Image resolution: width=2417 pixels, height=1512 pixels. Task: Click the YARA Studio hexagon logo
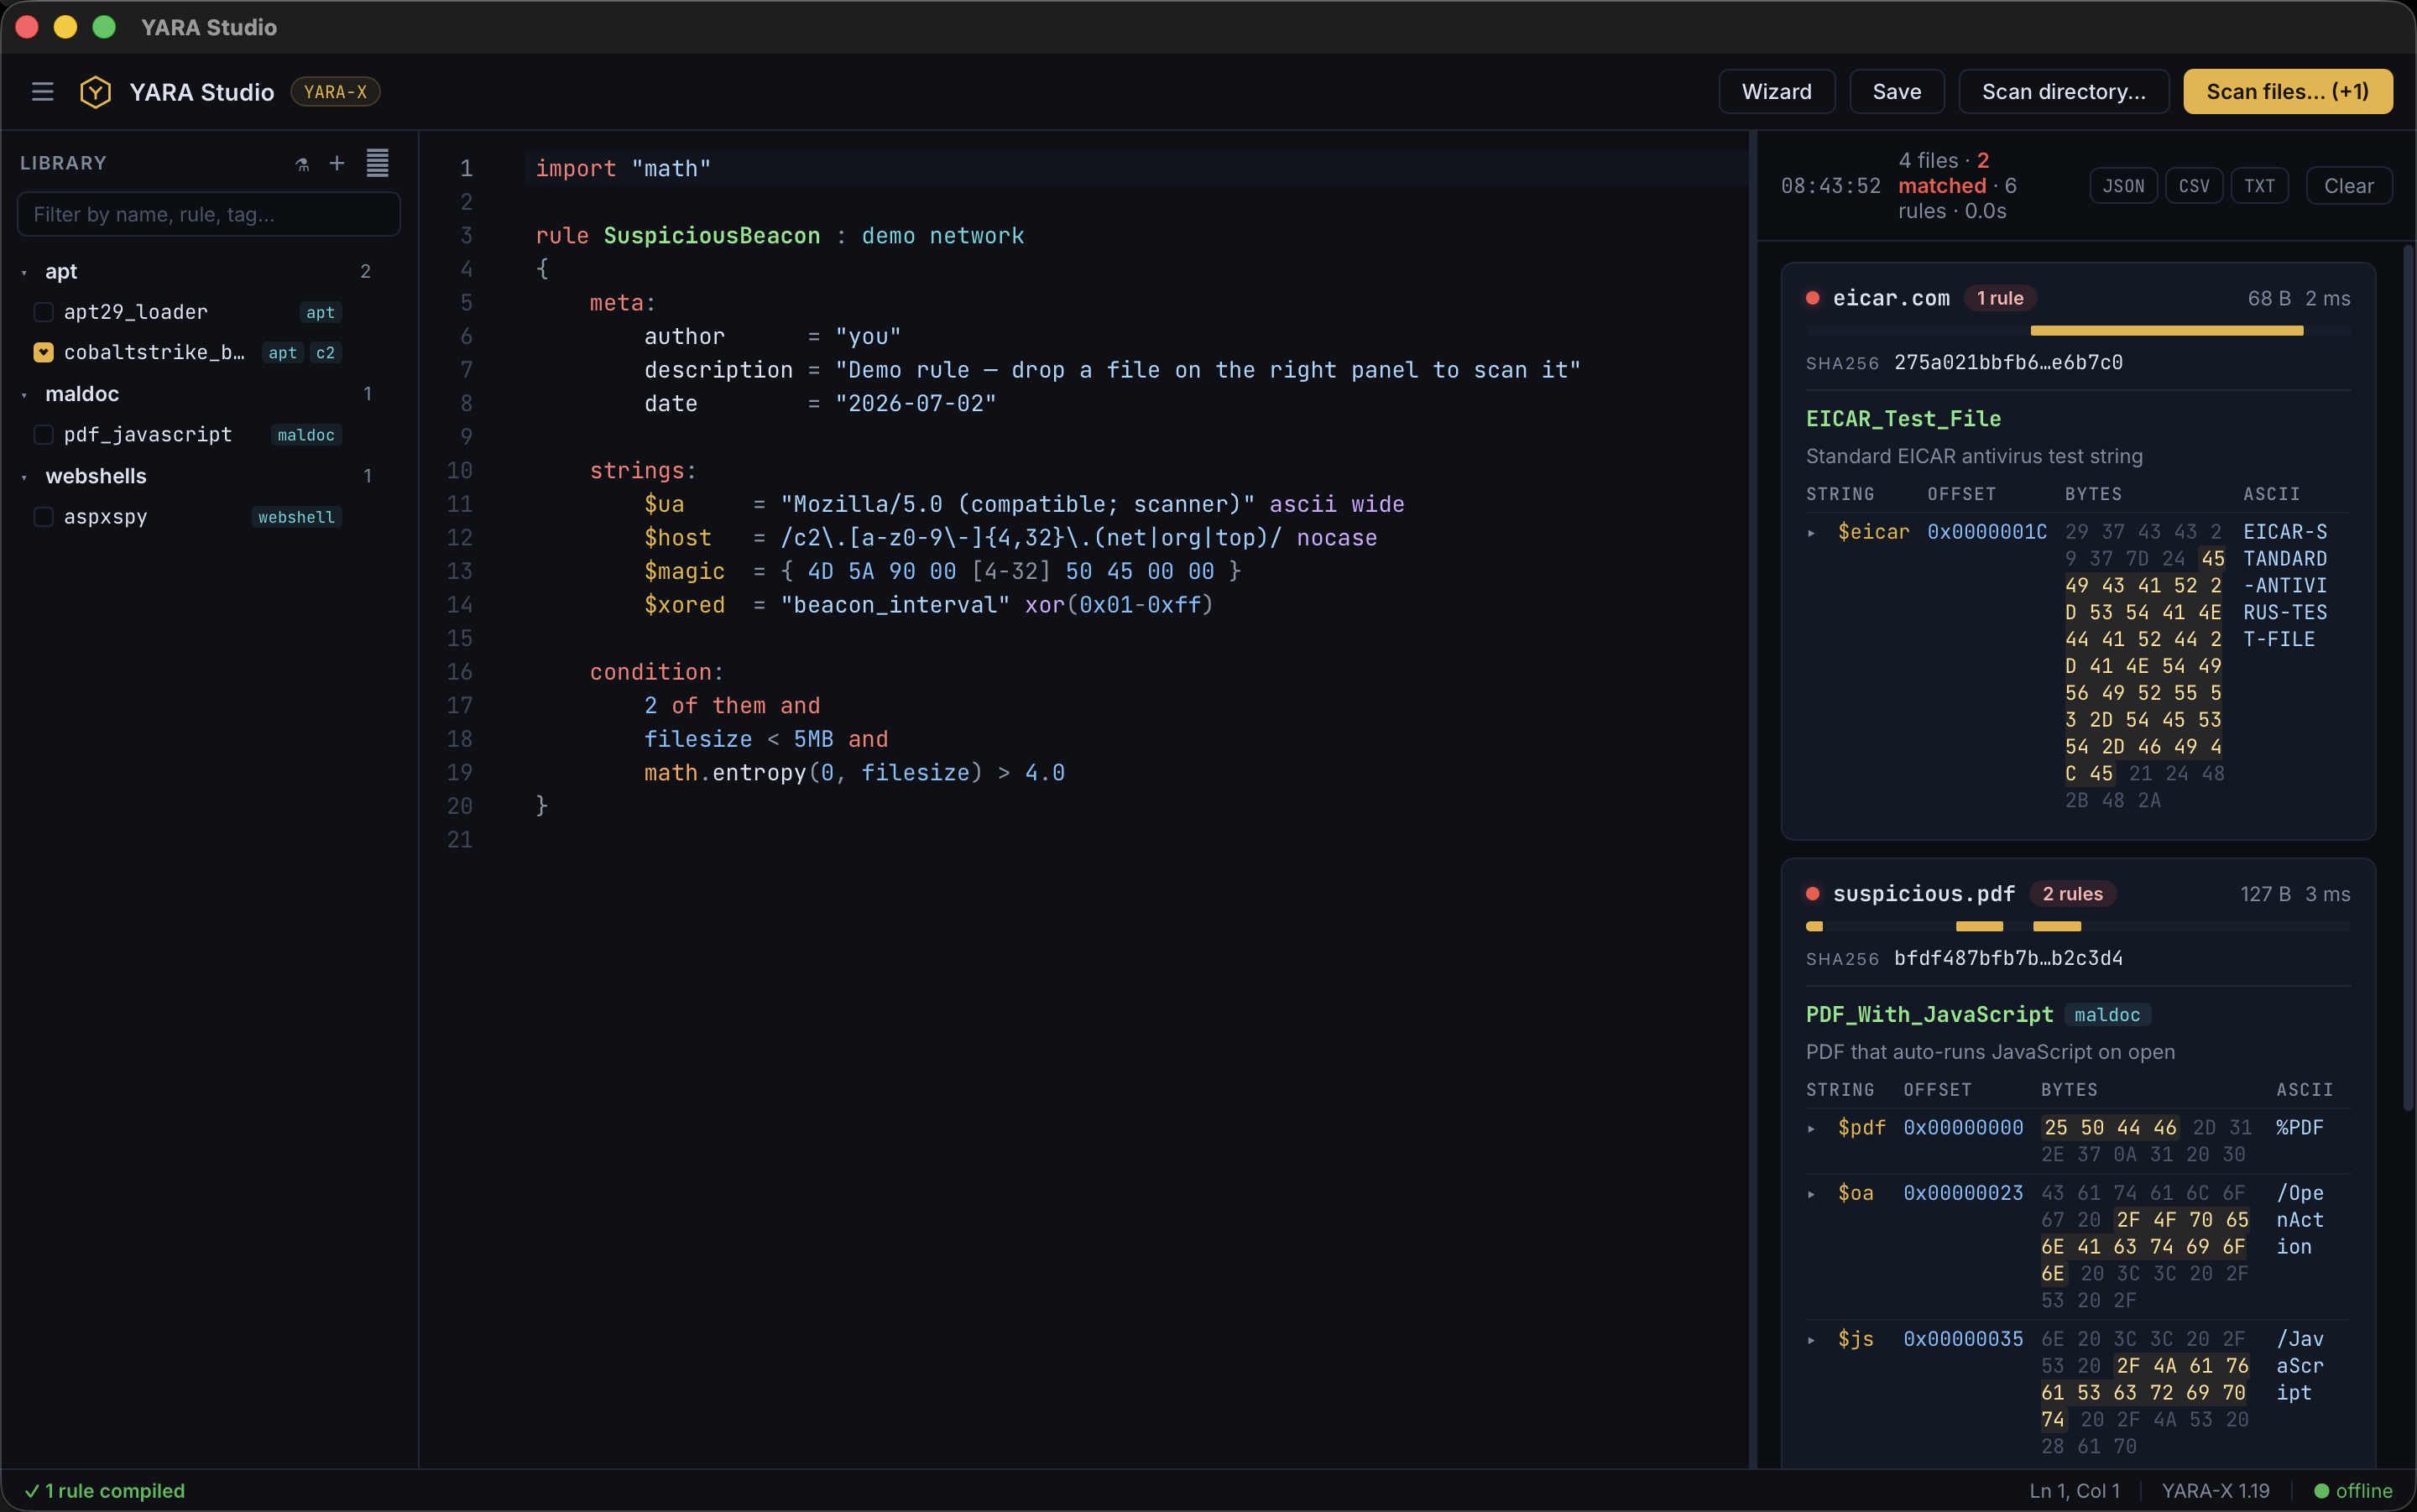click(x=95, y=92)
